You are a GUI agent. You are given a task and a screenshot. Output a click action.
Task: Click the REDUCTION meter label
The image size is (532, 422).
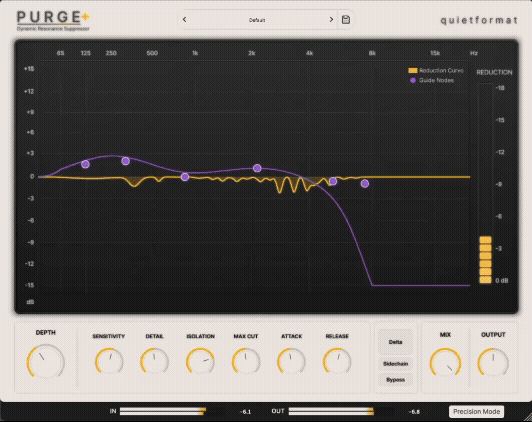click(494, 72)
